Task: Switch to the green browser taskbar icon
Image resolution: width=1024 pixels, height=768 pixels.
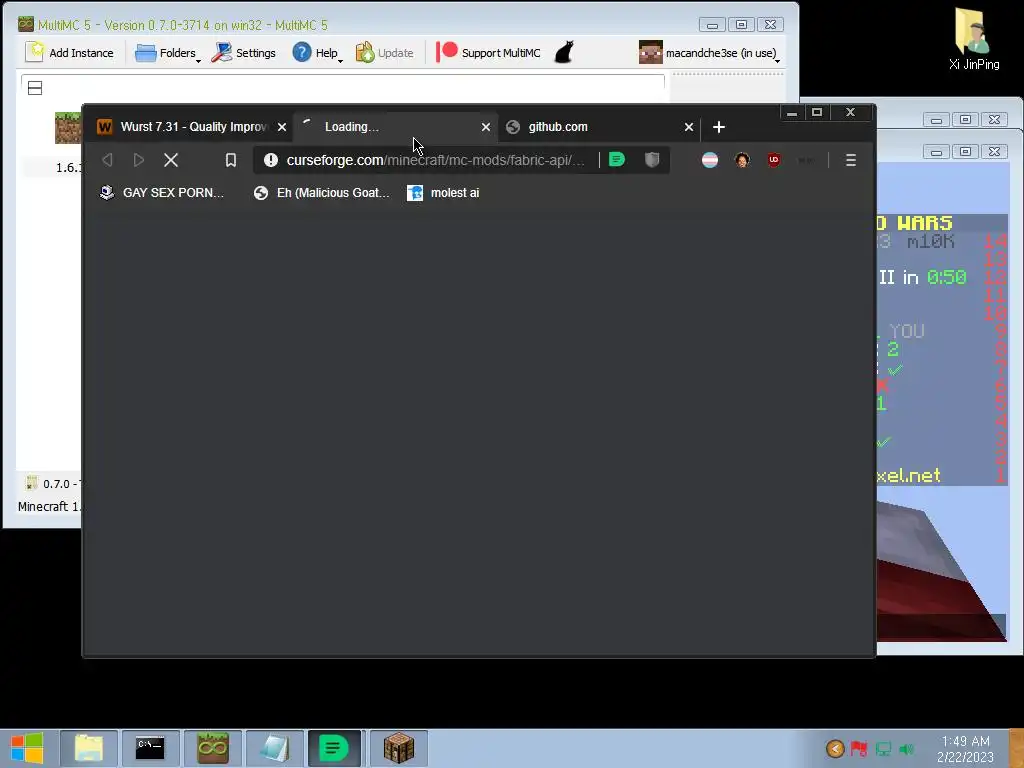Action: click(334, 748)
